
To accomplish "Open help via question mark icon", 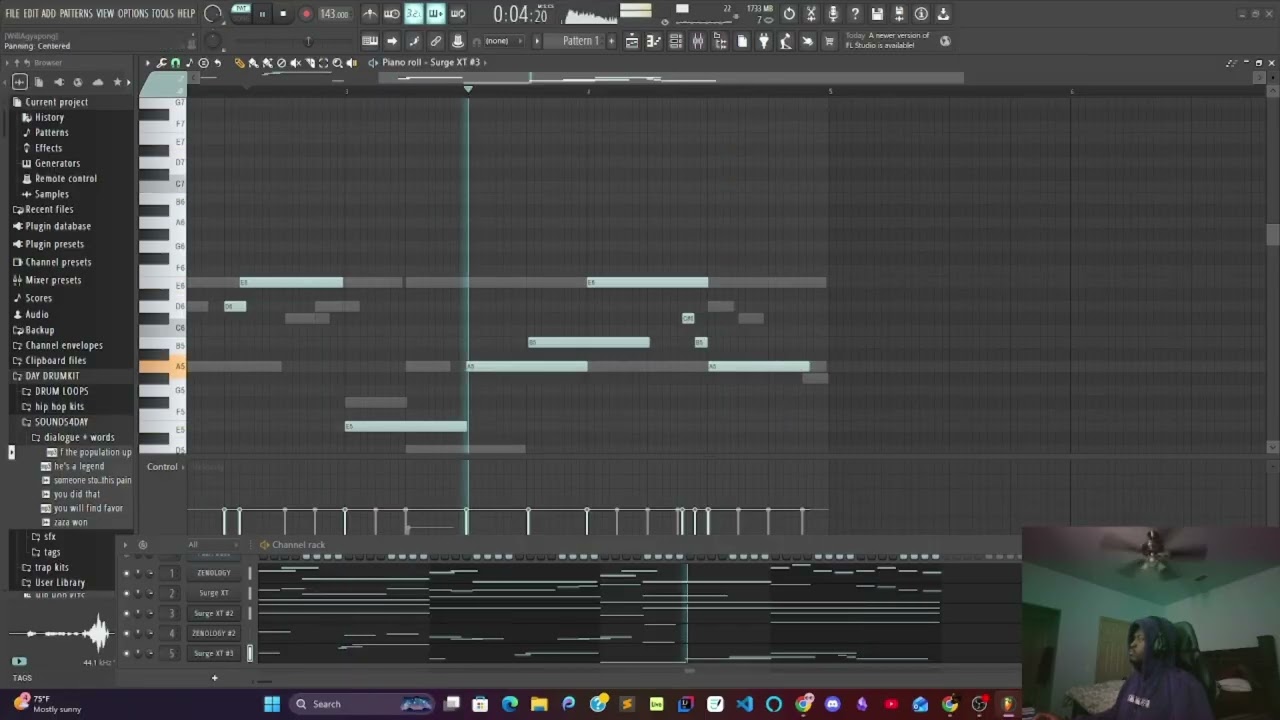I will point(855,14).
